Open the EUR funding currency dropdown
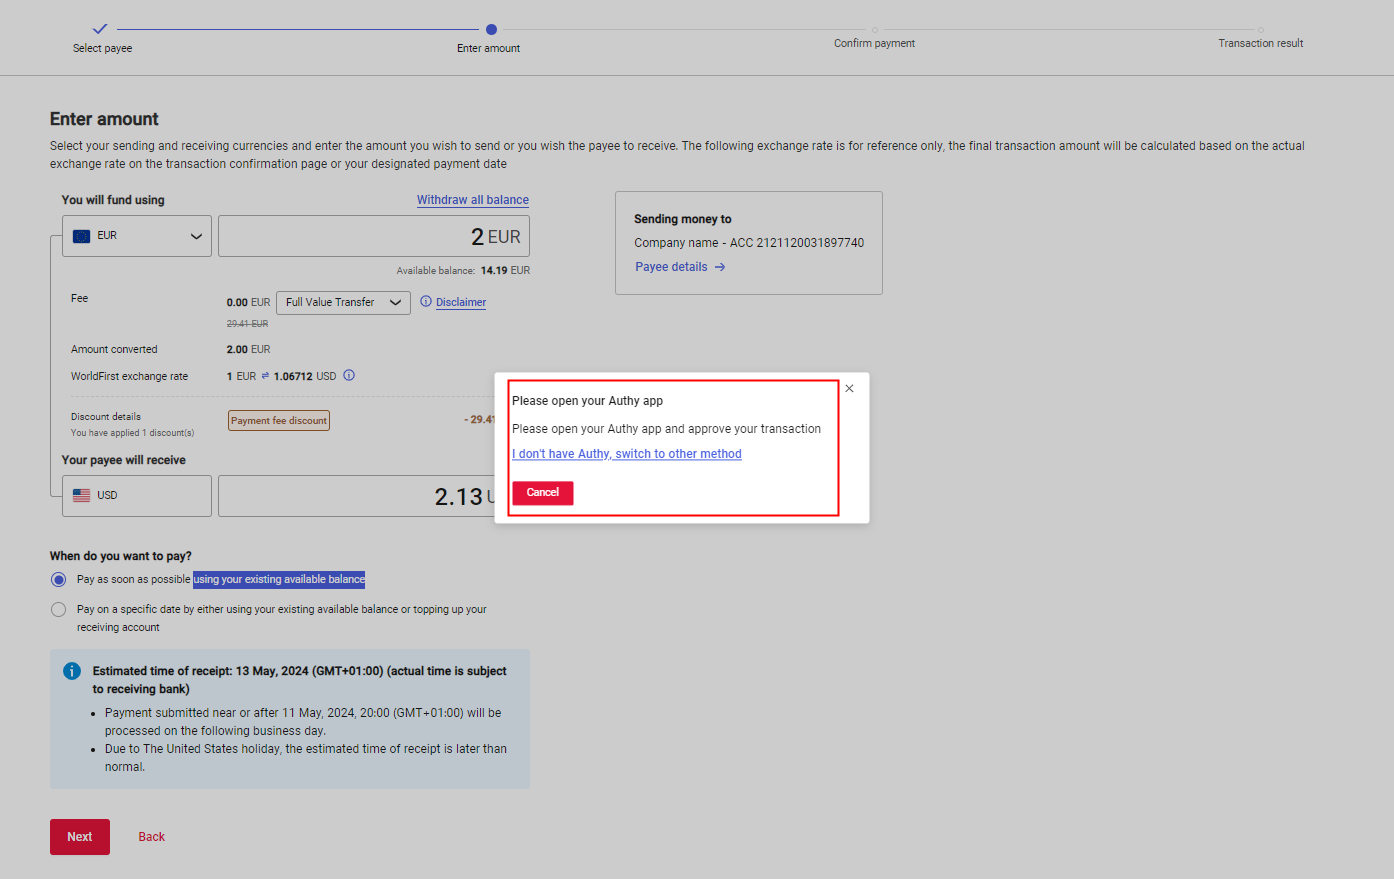The image size is (1394, 879). (x=137, y=236)
